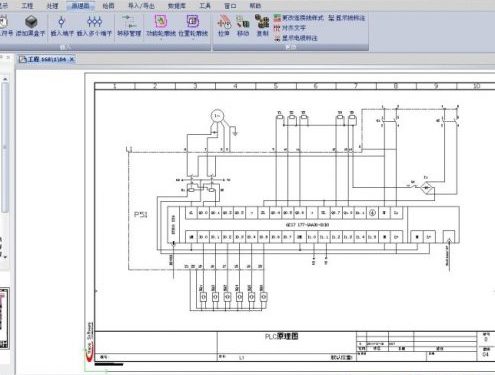Open the 数据库 (database) menu
Image resolution: width=495 pixels, height=375 pixels.
coord(177,6)
